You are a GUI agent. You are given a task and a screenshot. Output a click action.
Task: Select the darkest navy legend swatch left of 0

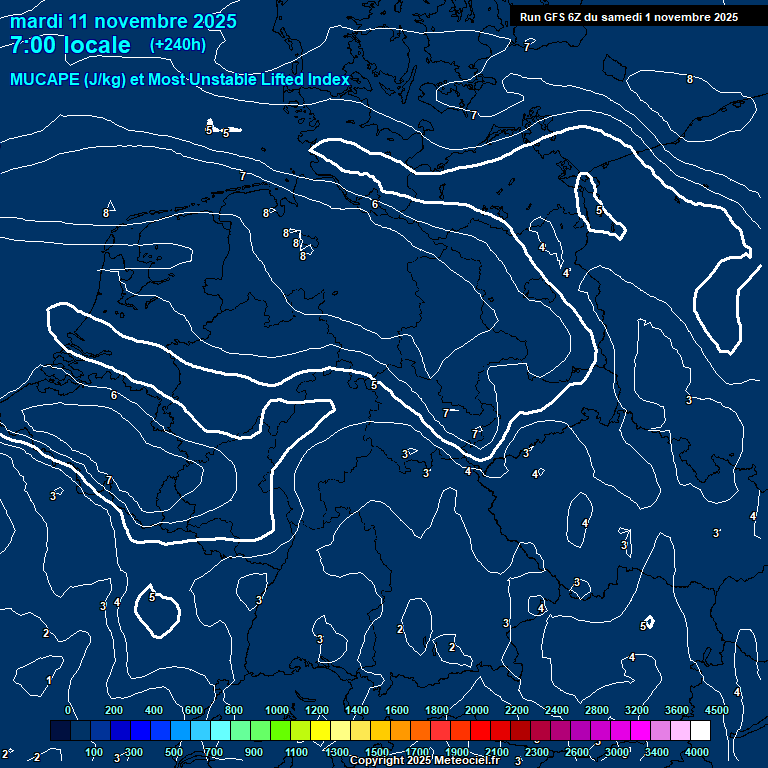pyautogui.click(x=60, y=730)
